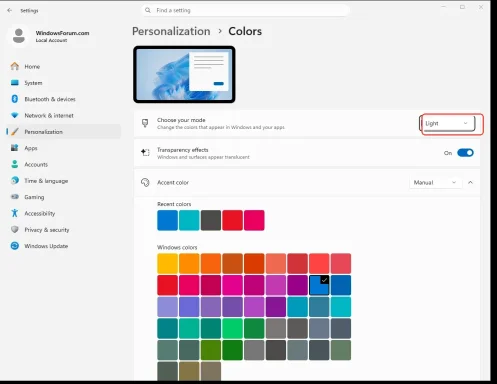
Task: Click the Windows colors label
Action: point(177,247)
